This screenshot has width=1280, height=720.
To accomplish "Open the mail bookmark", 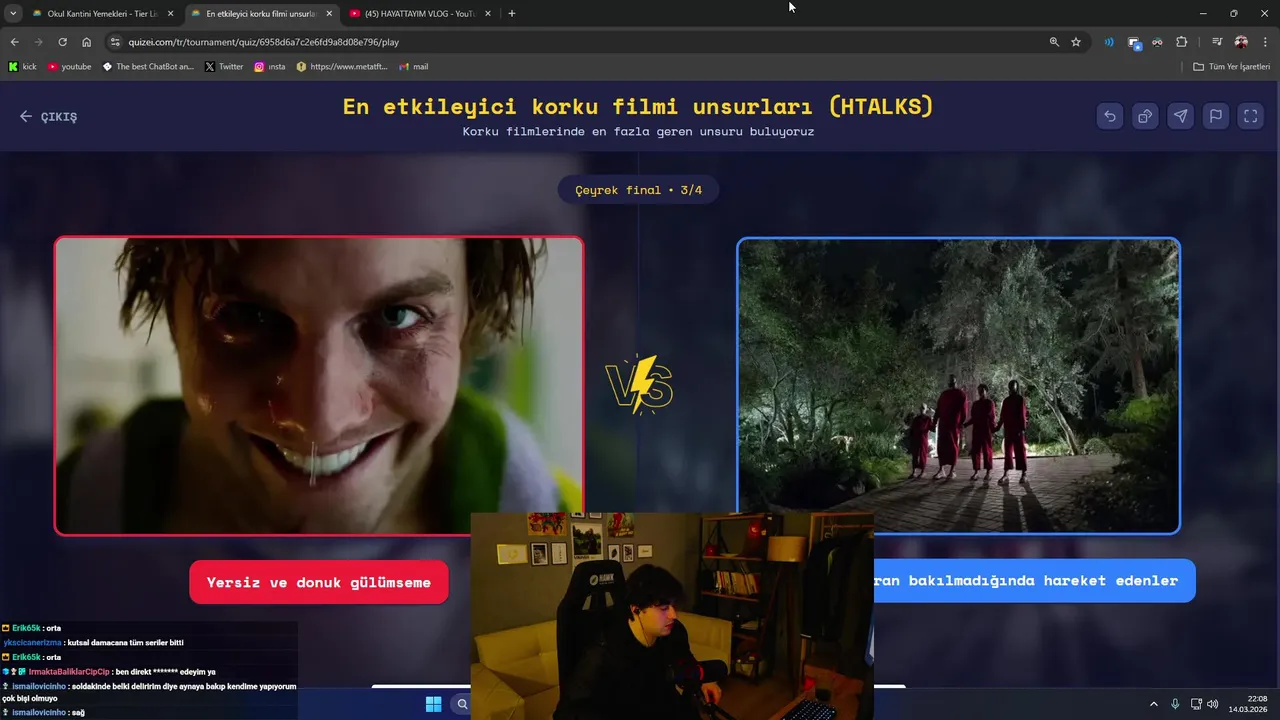I will tap(414, 67).
